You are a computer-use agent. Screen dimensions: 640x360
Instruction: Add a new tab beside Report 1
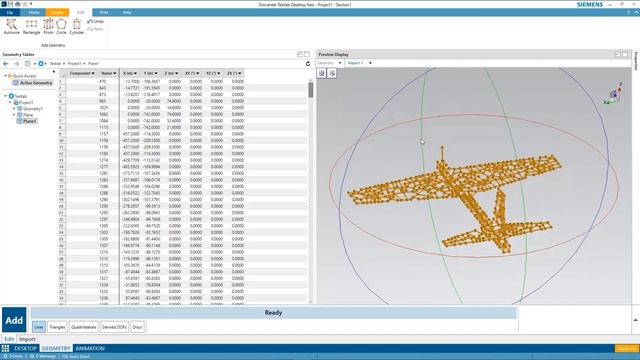pyautogui.click(x=370, y=63)
